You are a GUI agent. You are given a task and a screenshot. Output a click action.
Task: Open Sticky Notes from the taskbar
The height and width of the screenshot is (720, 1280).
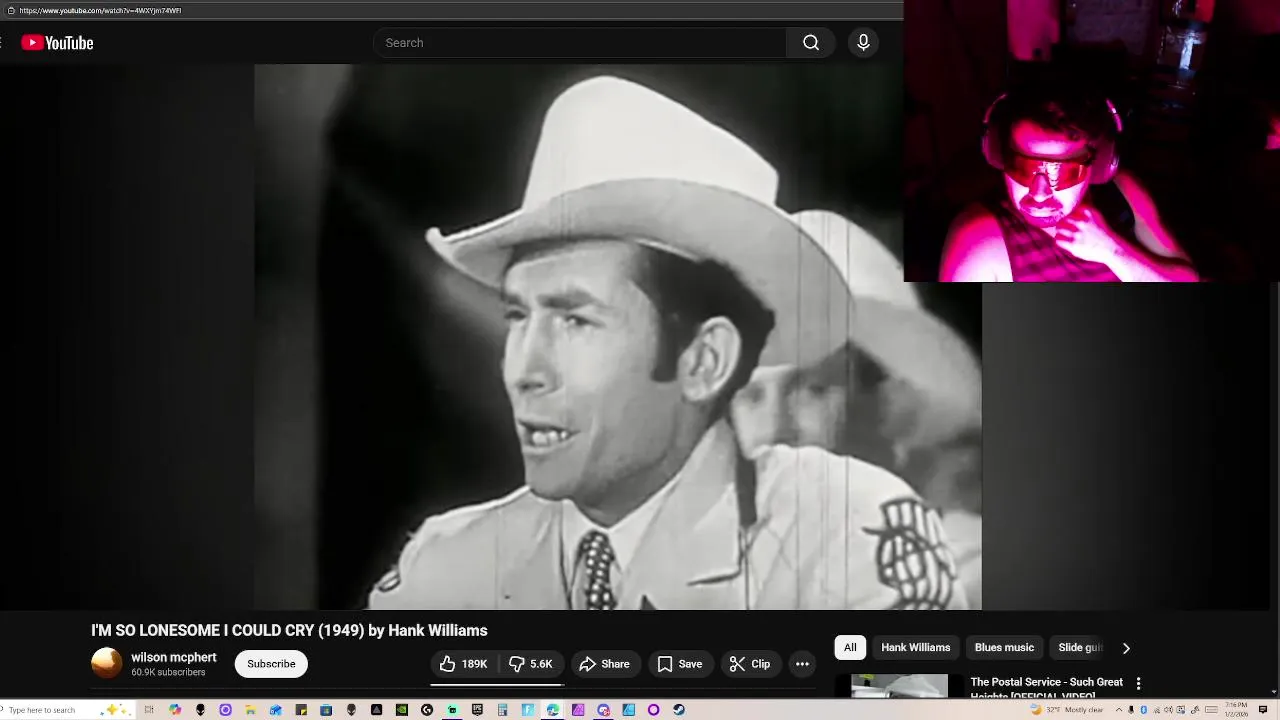point(301,710)
